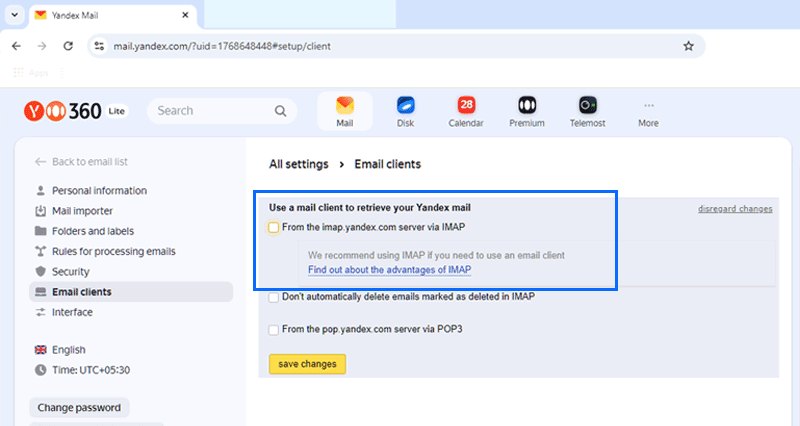Image resolution: width=800 pixels, height=426 pixels.
Task: Open Mail importer settings
Action: [x=82, y=211]
